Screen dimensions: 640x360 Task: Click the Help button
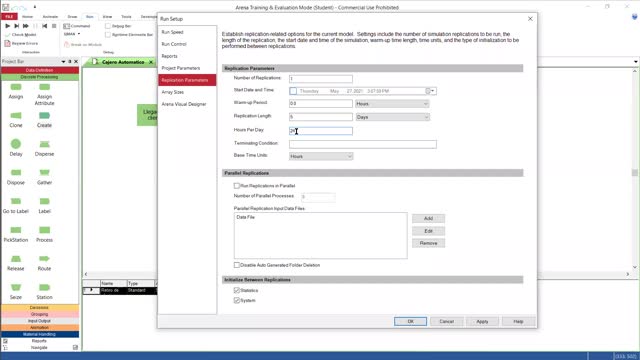click(518, 322)
